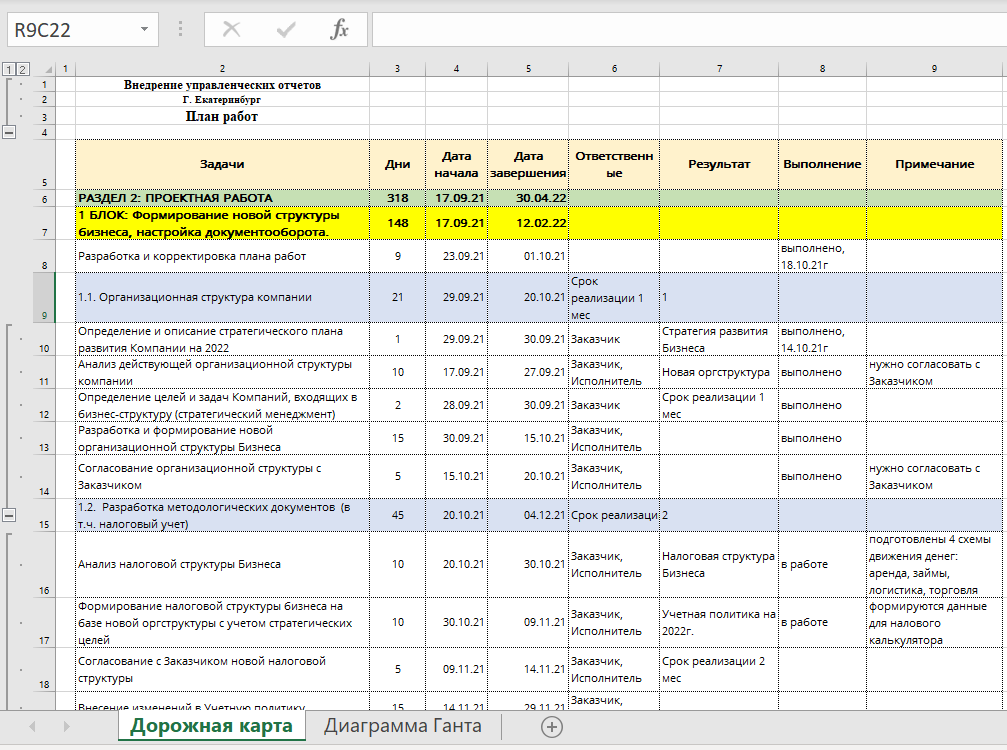The height and width of the screenshot is (750, 1007).
Task: Select the Задачи header cell
Action: pos(222,164)
